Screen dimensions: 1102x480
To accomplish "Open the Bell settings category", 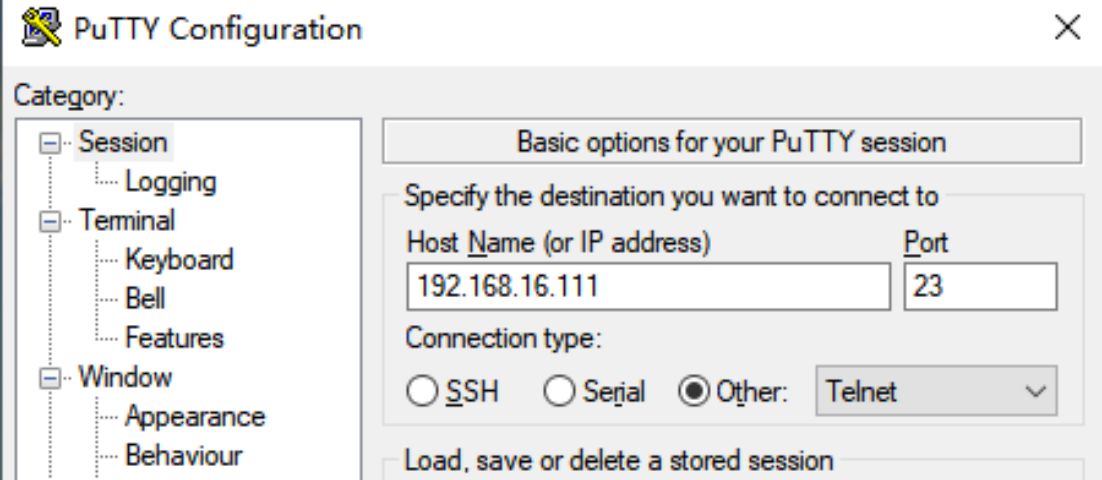I will coord(145,299).
